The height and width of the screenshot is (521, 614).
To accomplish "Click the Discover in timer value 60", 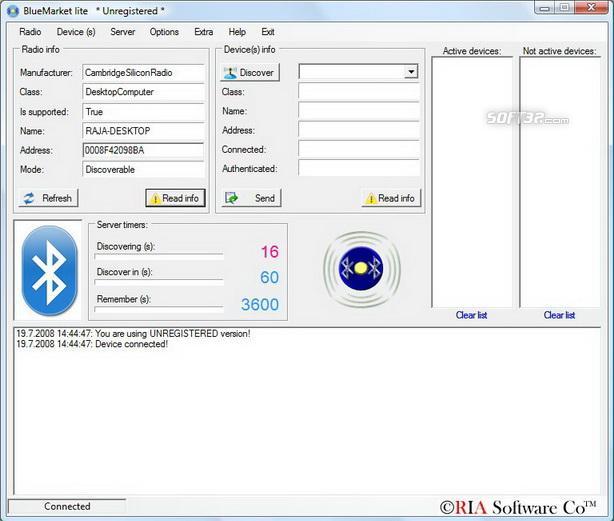I will click(269, 278).
